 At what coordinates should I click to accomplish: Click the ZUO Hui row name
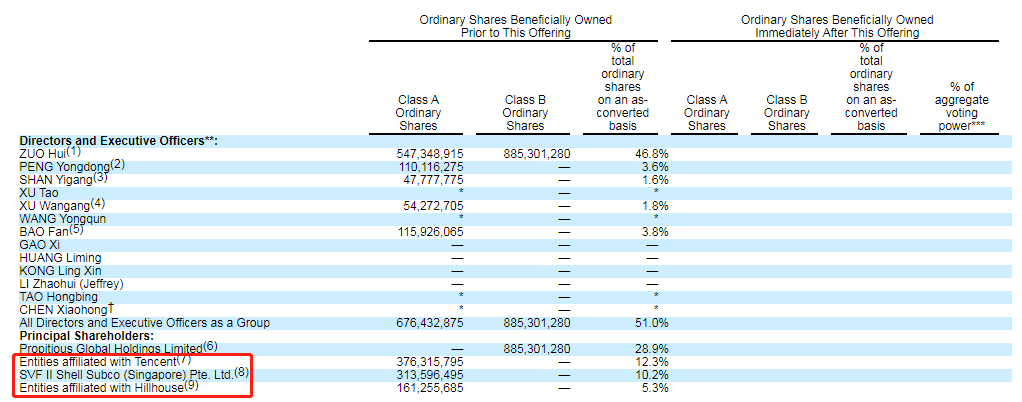point(50,153)
